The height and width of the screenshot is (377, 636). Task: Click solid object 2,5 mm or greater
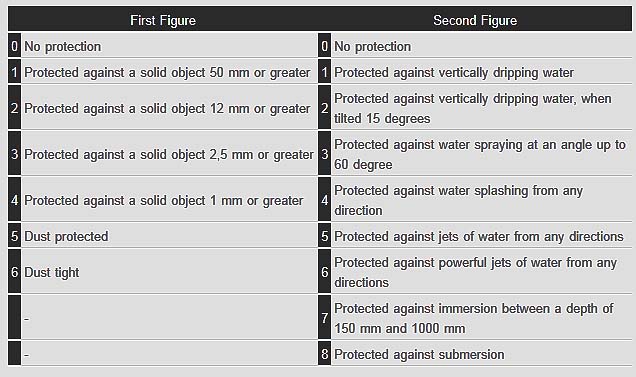(169, 155)
